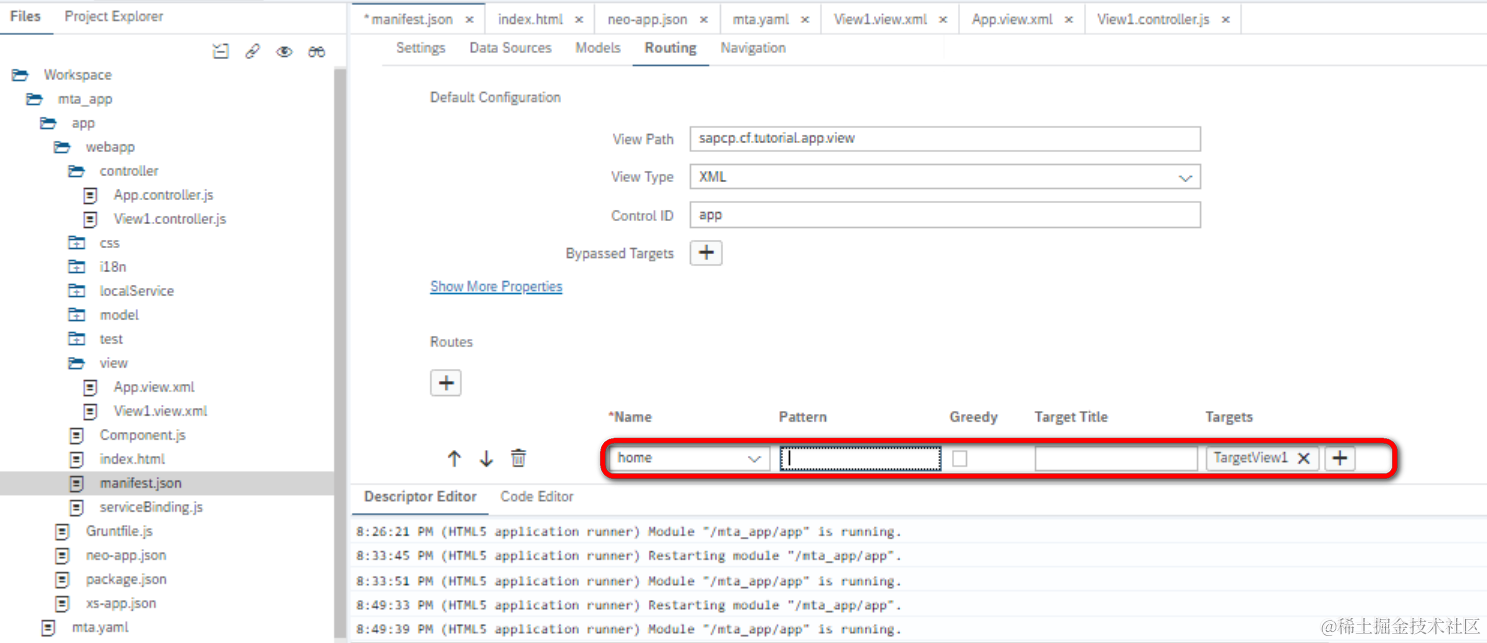Close the App.view.xml editor tab
This screenshot has width=1487, height=643.
coord(1069,19)
